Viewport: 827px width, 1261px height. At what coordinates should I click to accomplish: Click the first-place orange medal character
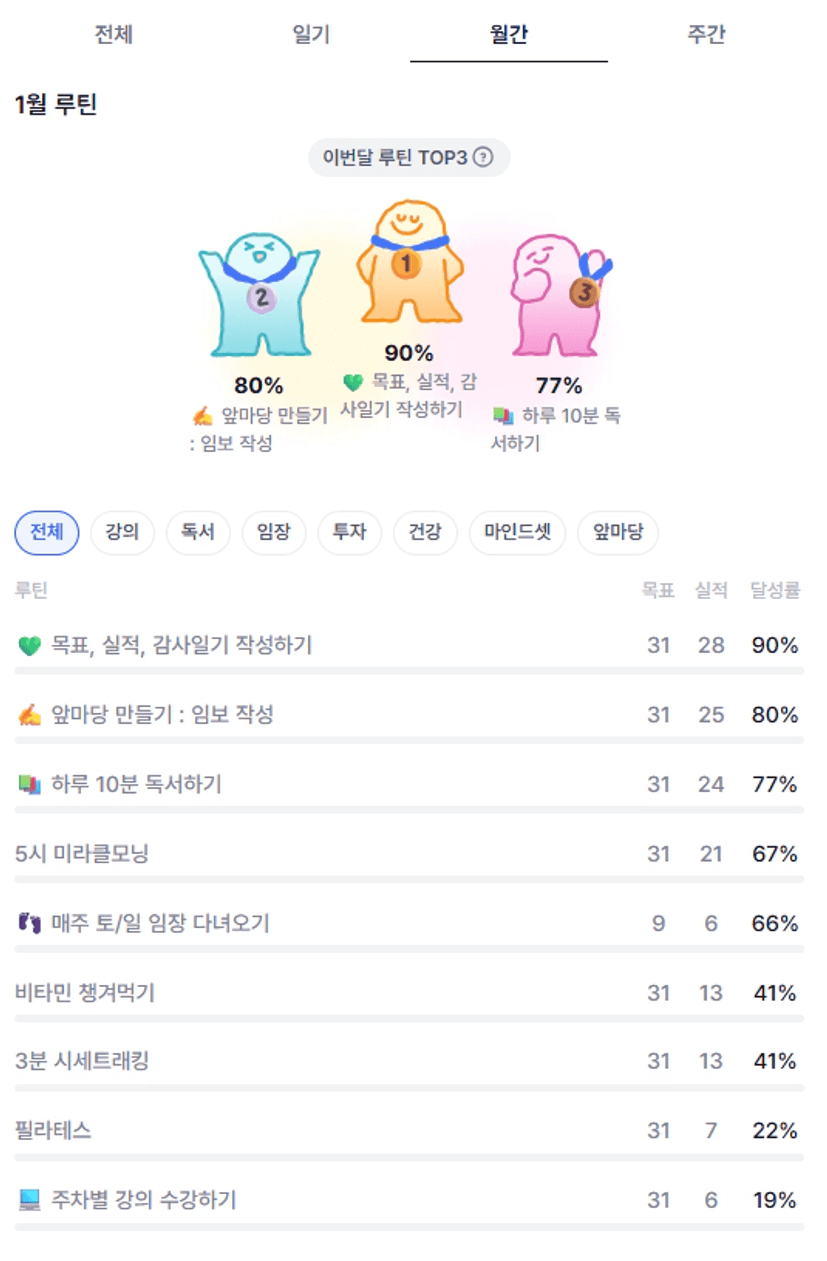tap(407, 266)
